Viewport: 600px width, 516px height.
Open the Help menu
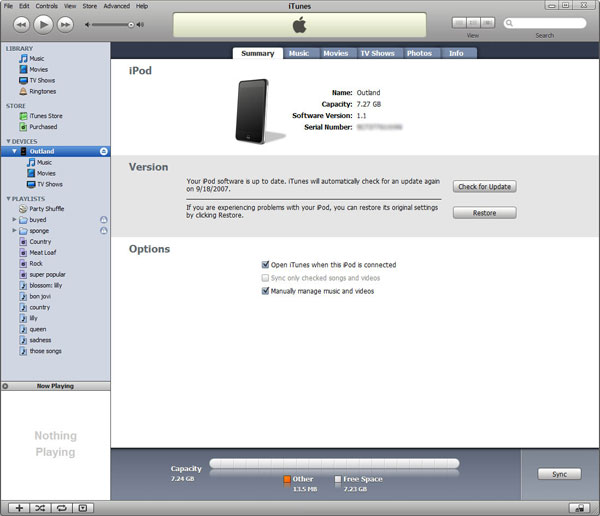coord(142,6)
